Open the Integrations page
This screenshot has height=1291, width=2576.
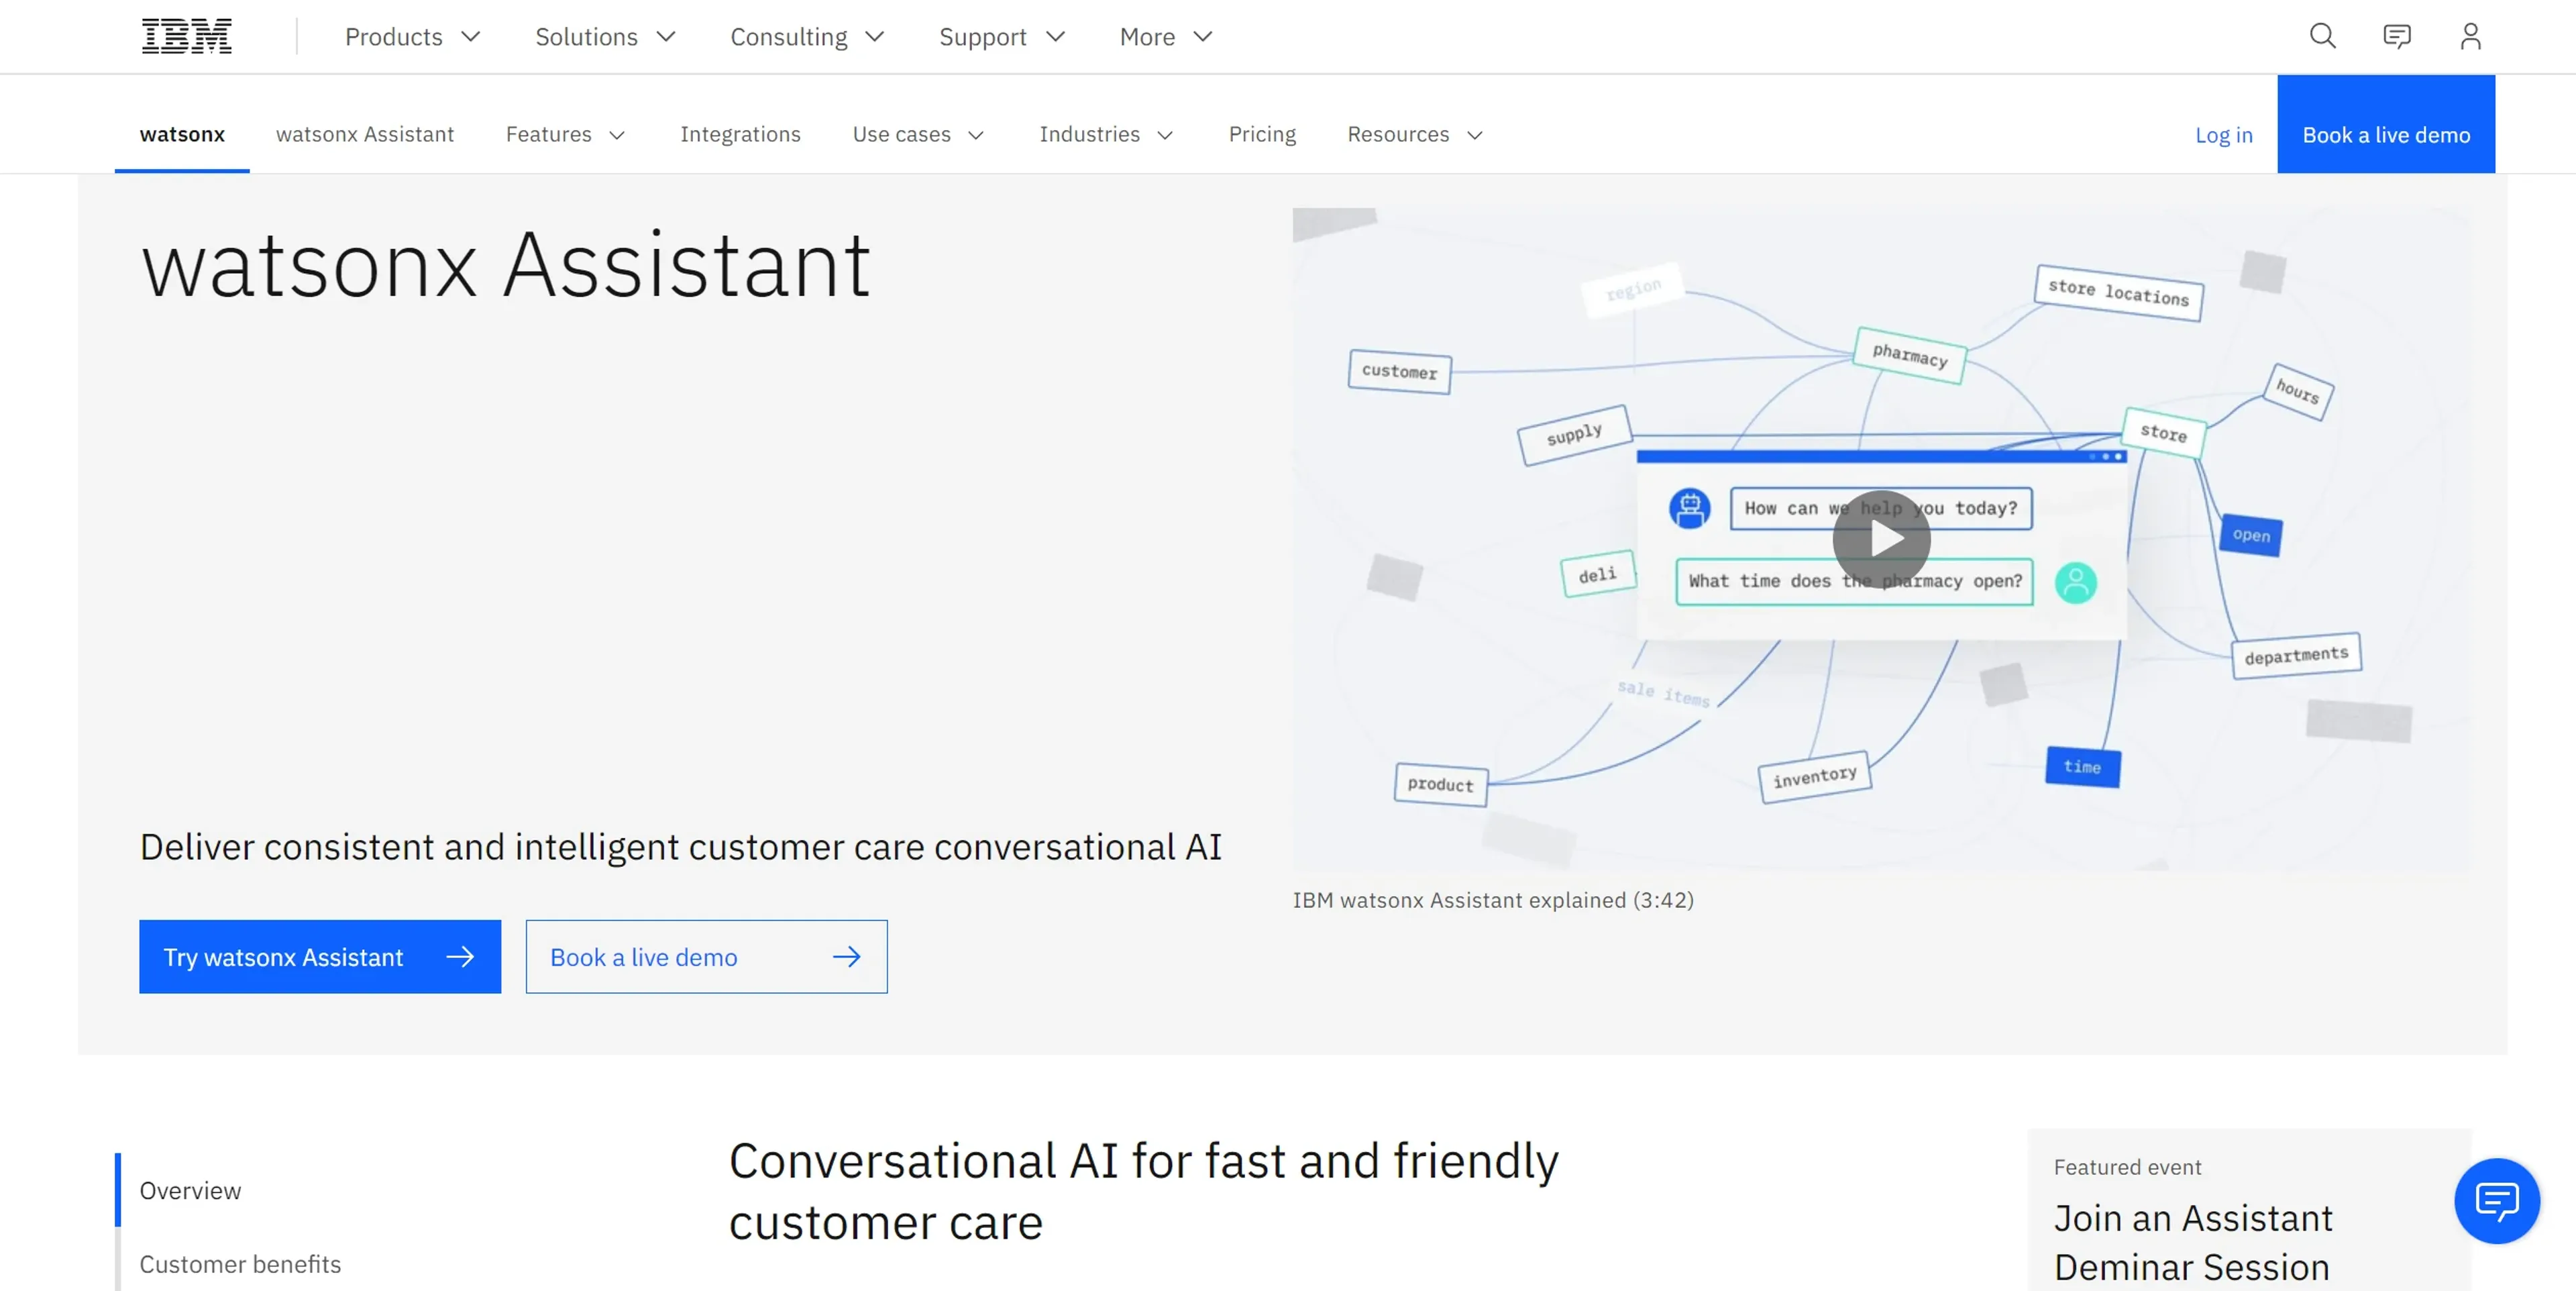tap(740, 134)
